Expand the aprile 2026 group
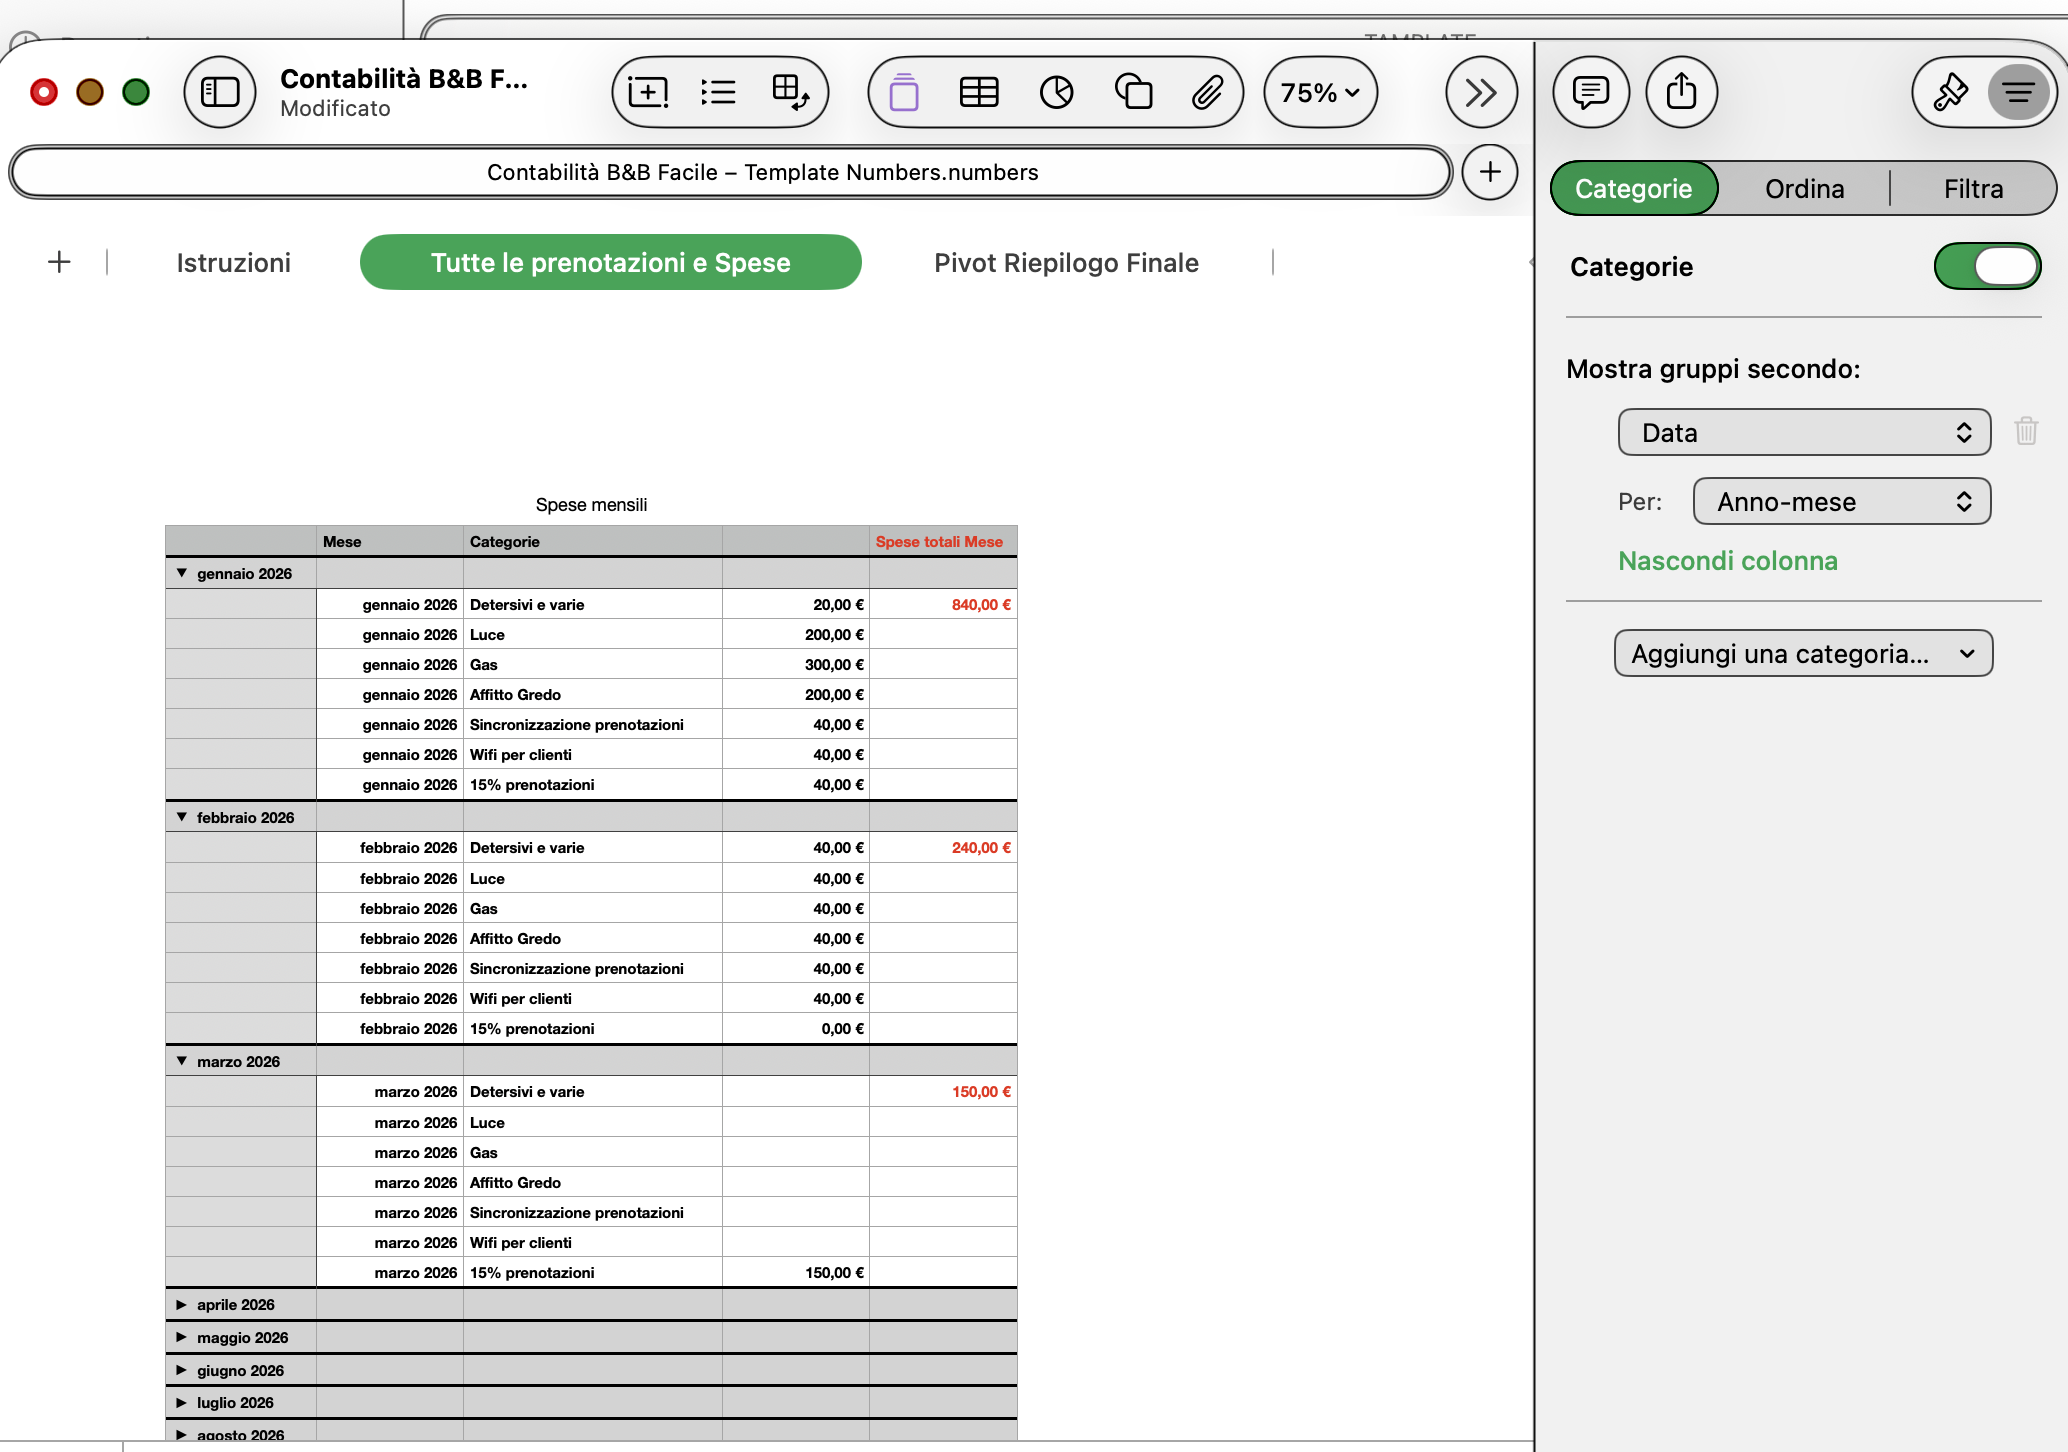The width and height of the screenshot is (2068, 1452). 182,1304
